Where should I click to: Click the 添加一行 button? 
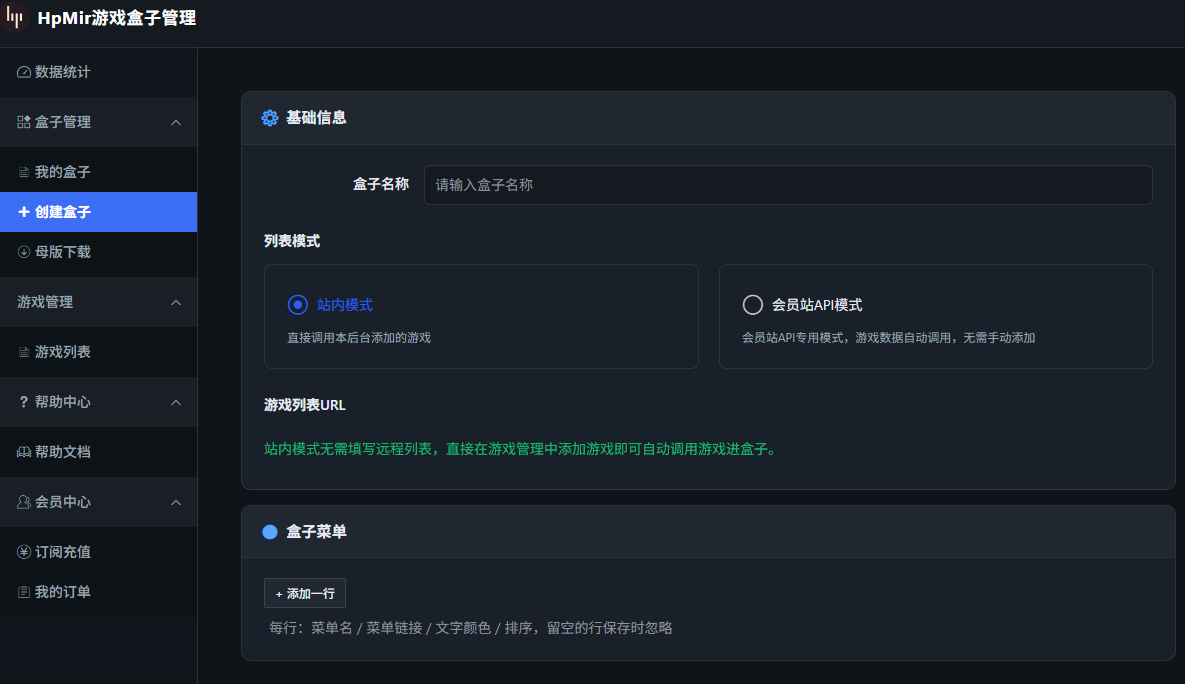(305, 593)
